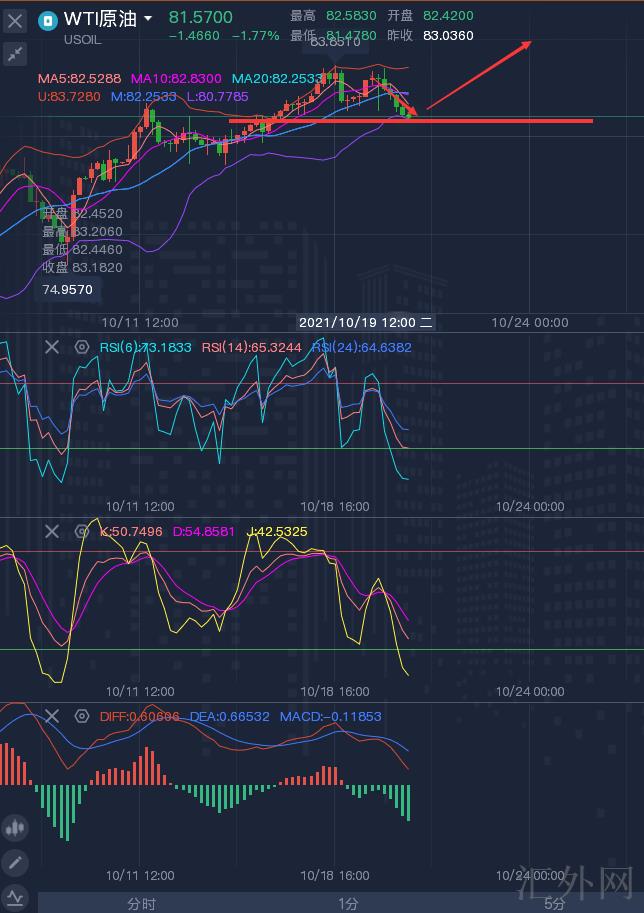The image size is (644, 913).
Task: Switch to the 分时 timeframe tab
Action: [x=141, y=903]
